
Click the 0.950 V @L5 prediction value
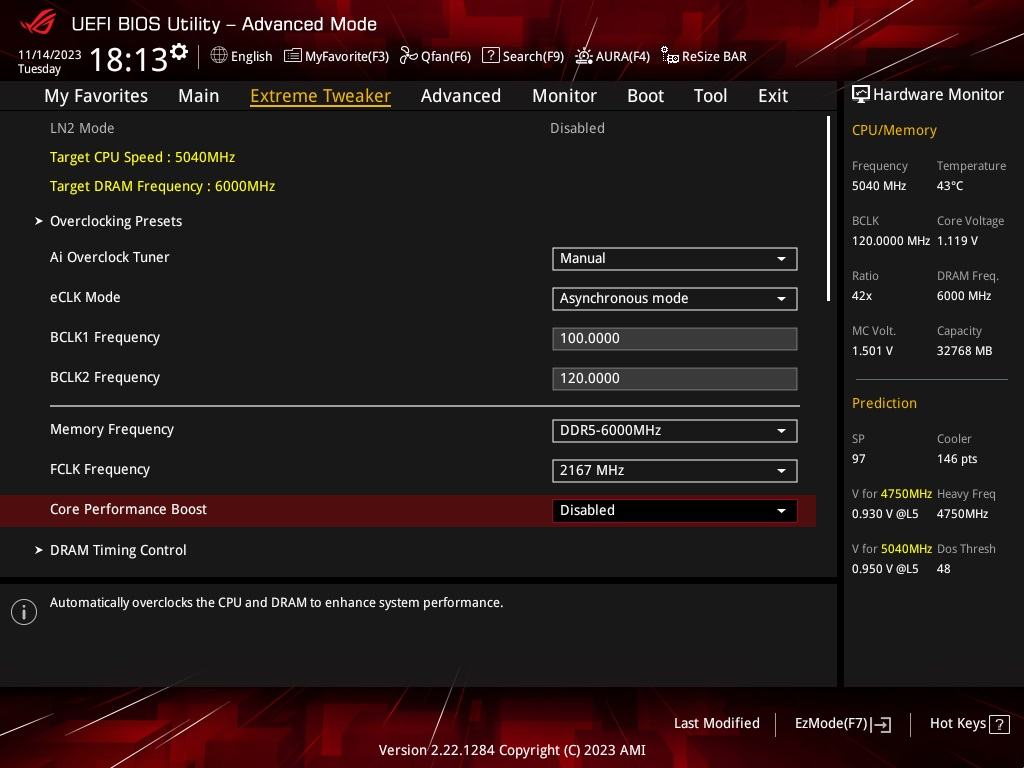tap(885, 569)
